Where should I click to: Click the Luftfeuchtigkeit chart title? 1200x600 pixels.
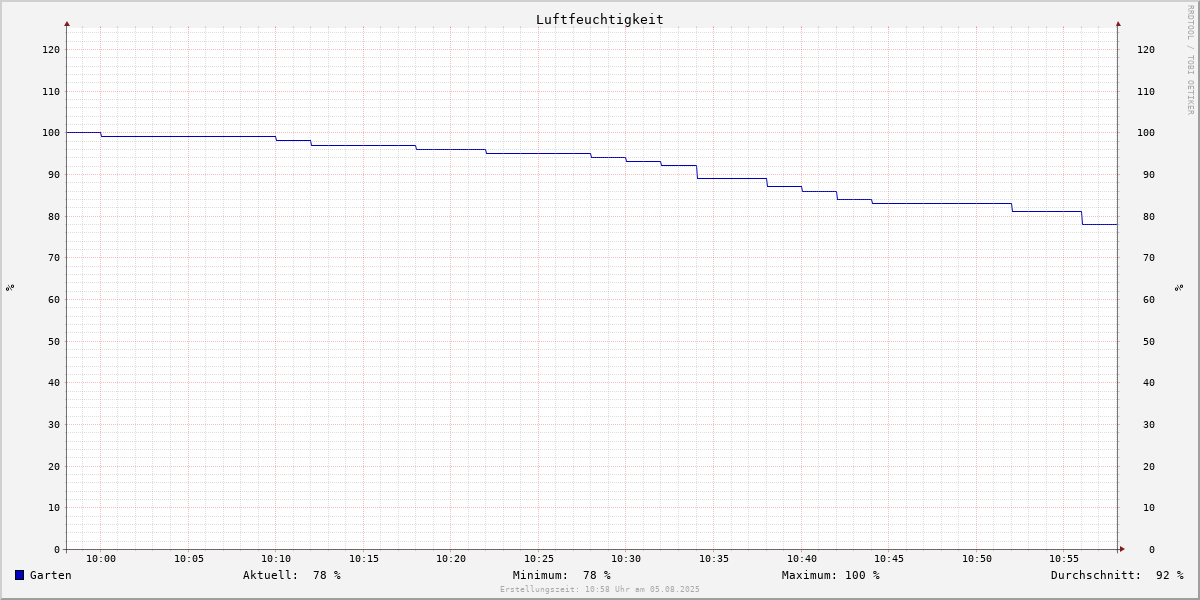point(599,19)
